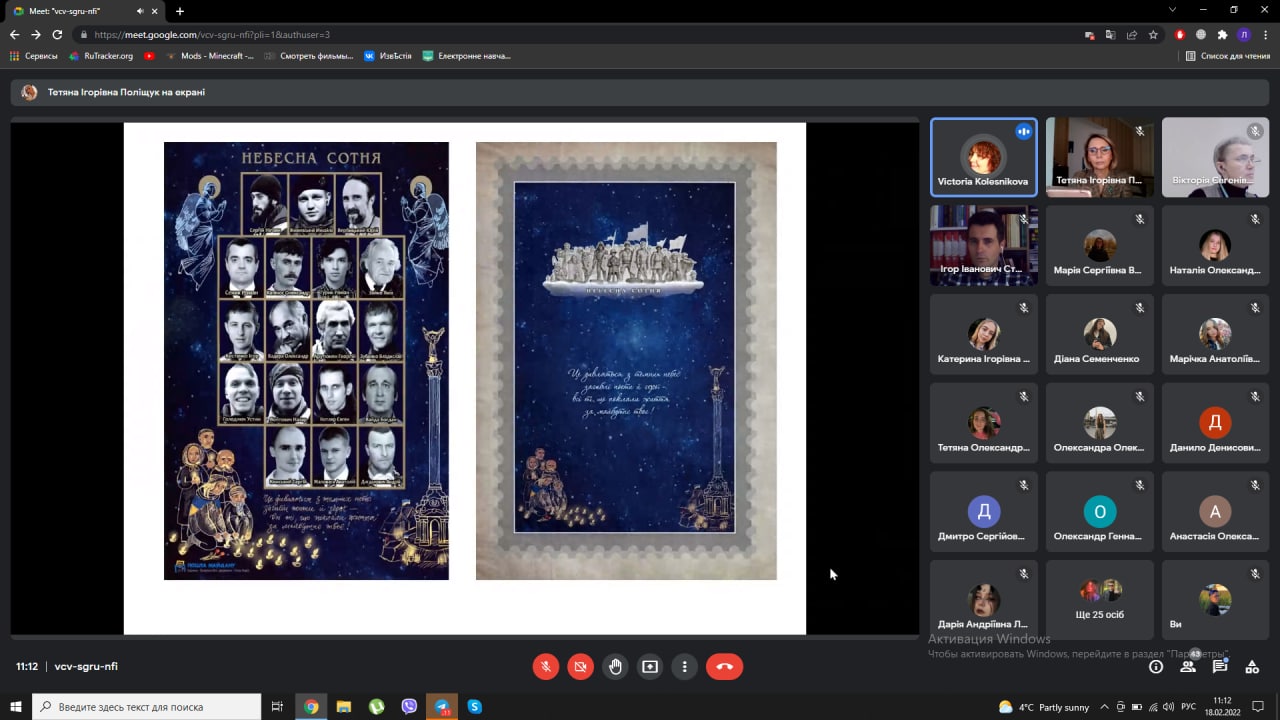Open the meeting chat panel
Viewport: 1280px width, 720px height.
click(x=1220, y=666)
